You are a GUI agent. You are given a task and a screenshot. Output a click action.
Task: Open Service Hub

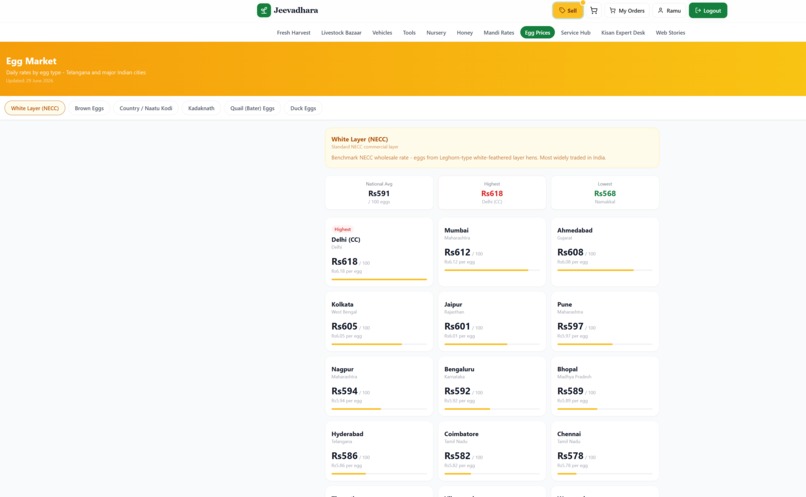tap(575, 32)
